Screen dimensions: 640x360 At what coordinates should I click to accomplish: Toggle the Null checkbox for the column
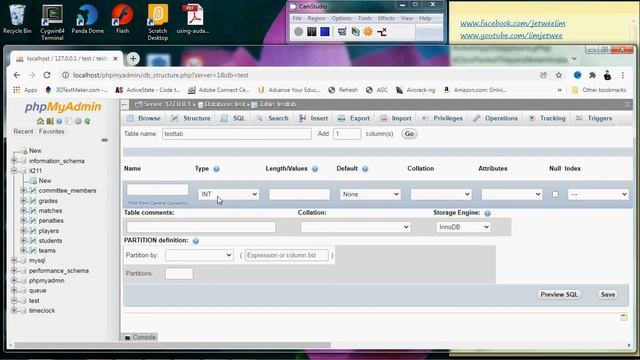(x=555, y=194)
